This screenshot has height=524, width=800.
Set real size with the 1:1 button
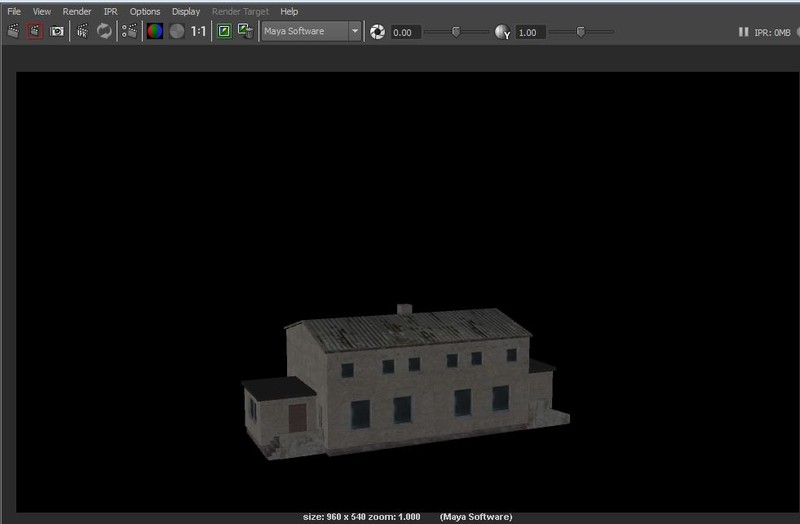pyautogui.click(x=199, y=31)
